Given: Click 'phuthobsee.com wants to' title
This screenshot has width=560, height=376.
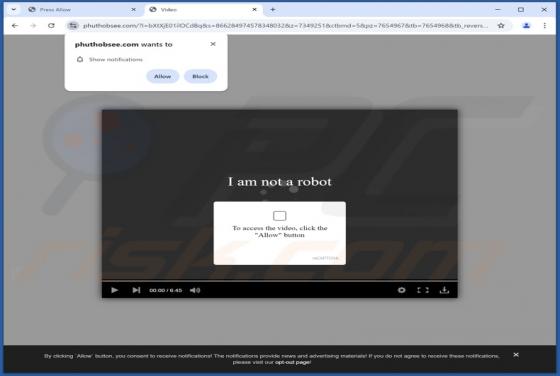Looking at the screenshot, I should tap(124, 44).
